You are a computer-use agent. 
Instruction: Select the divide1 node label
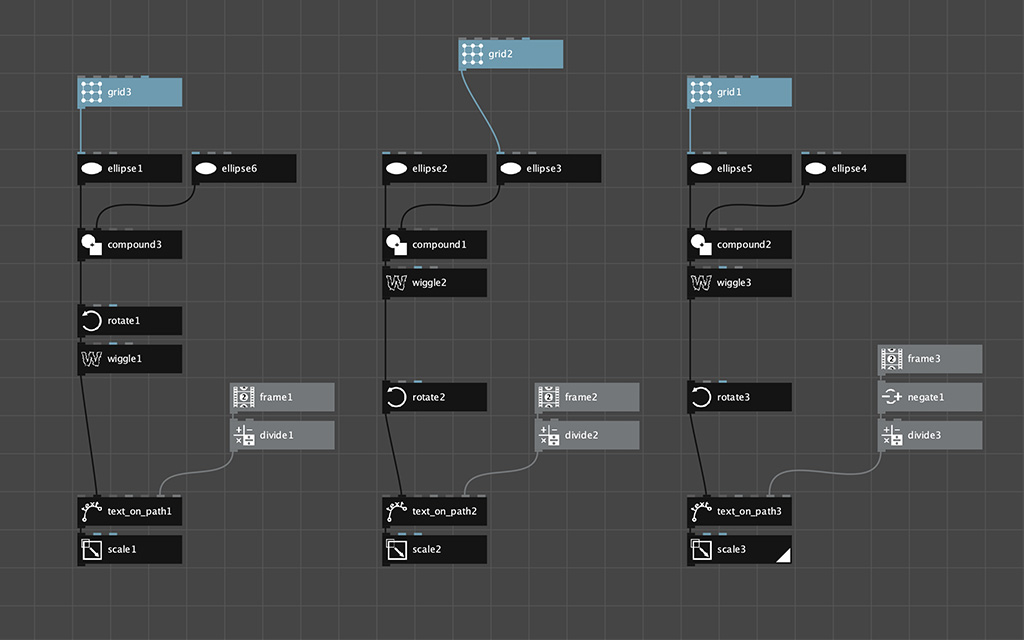(276, 435)
